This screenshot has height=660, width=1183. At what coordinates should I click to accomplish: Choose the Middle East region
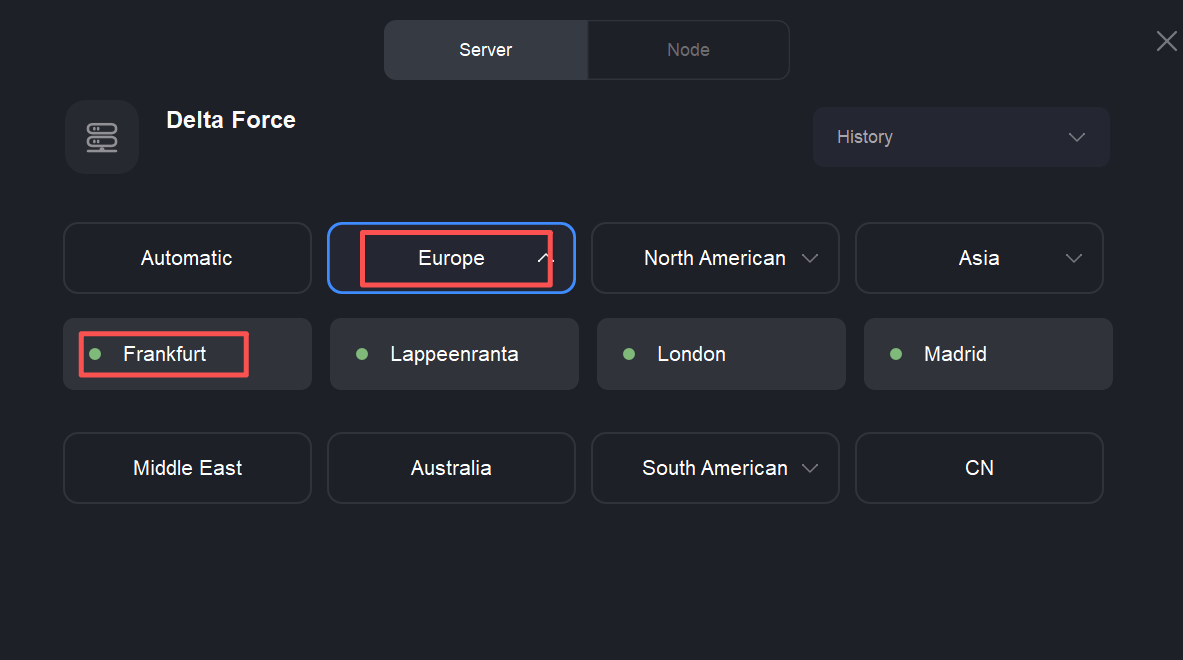pyautogui.click(x=187, y=468)
